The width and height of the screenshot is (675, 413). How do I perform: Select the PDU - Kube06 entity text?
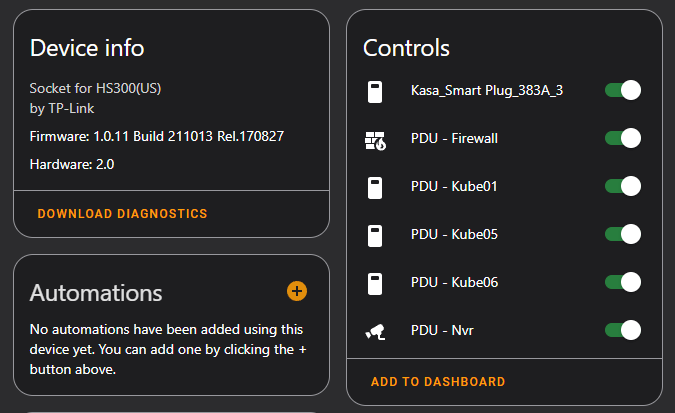coord(454,282)
